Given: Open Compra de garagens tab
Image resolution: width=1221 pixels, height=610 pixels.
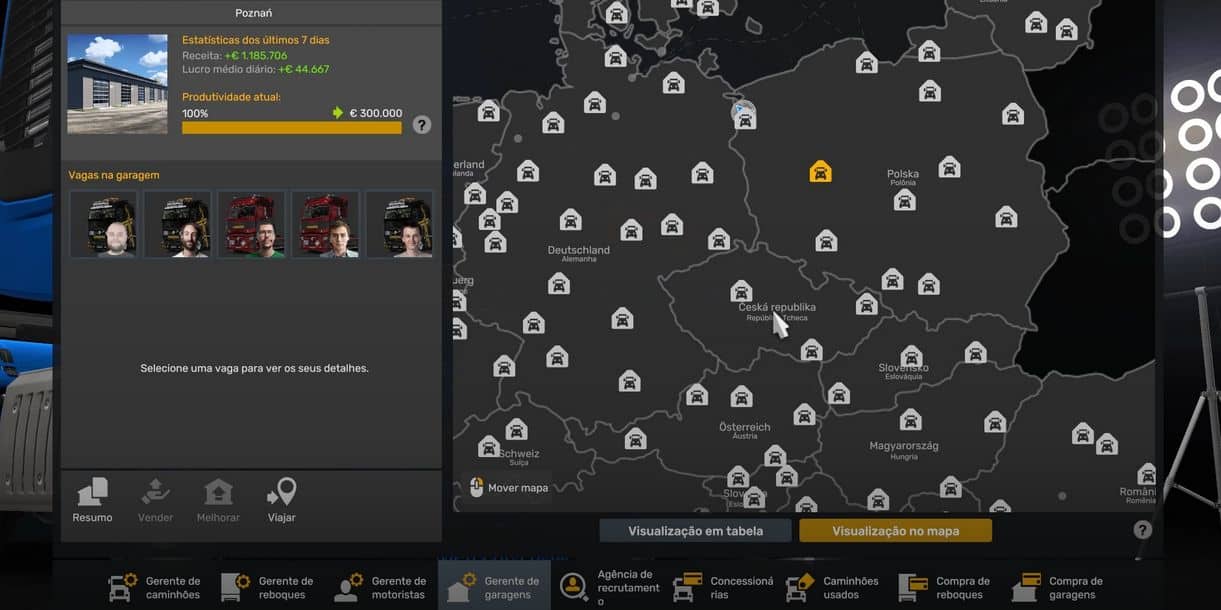Looking at the screenshot, I should pos(1058,587).
